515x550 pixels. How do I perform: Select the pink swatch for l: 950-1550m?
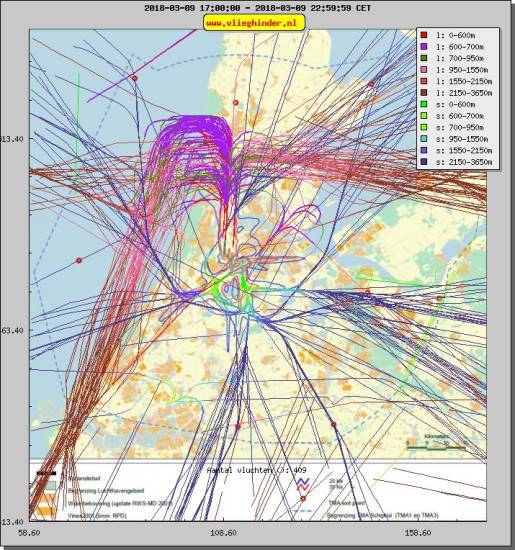click(x=424, y=70)
